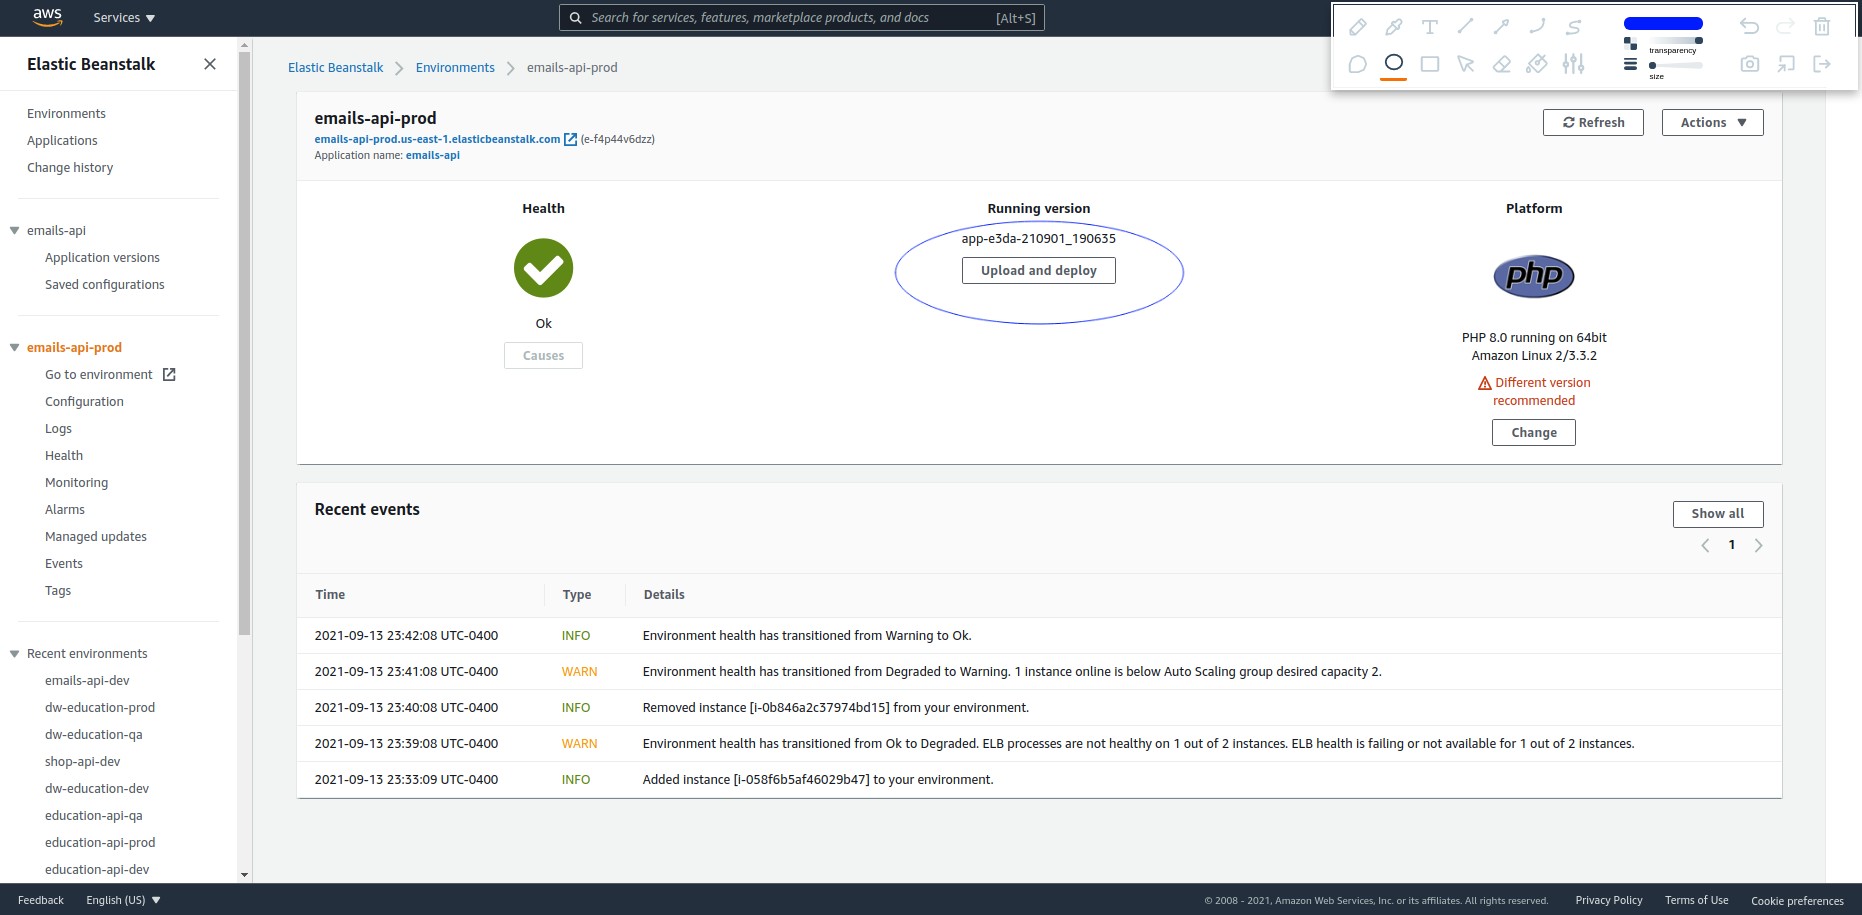Open the Logs page
The image size is (1862, 915).
(58, 429)
